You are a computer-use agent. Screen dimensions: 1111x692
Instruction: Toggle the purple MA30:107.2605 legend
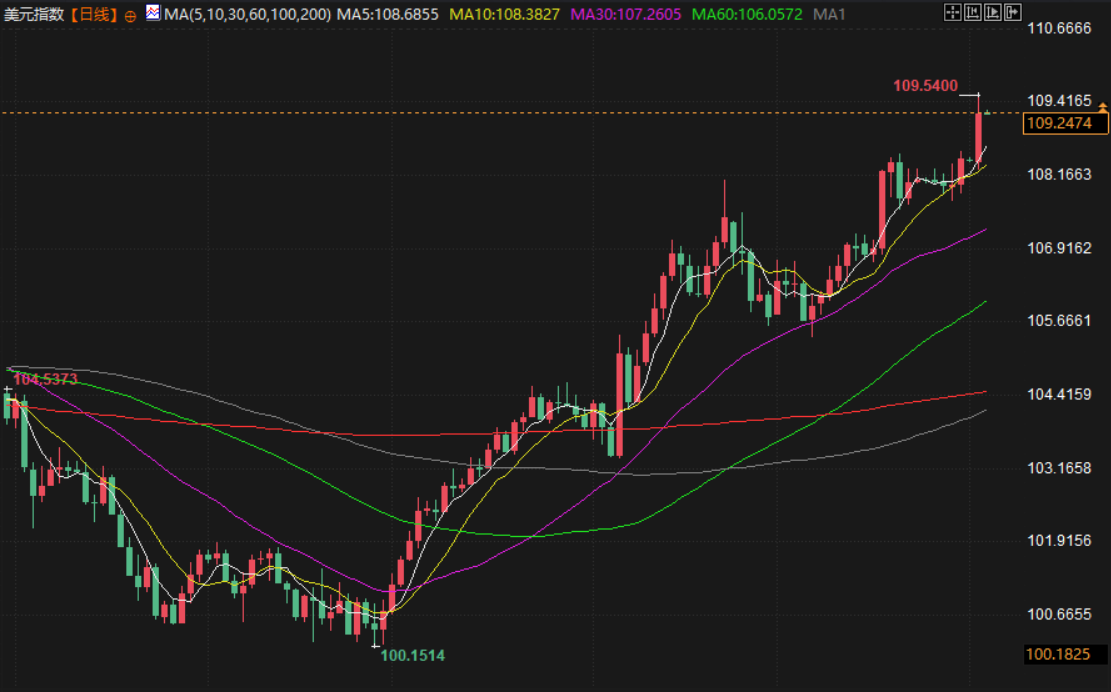(x=625, y=14)
